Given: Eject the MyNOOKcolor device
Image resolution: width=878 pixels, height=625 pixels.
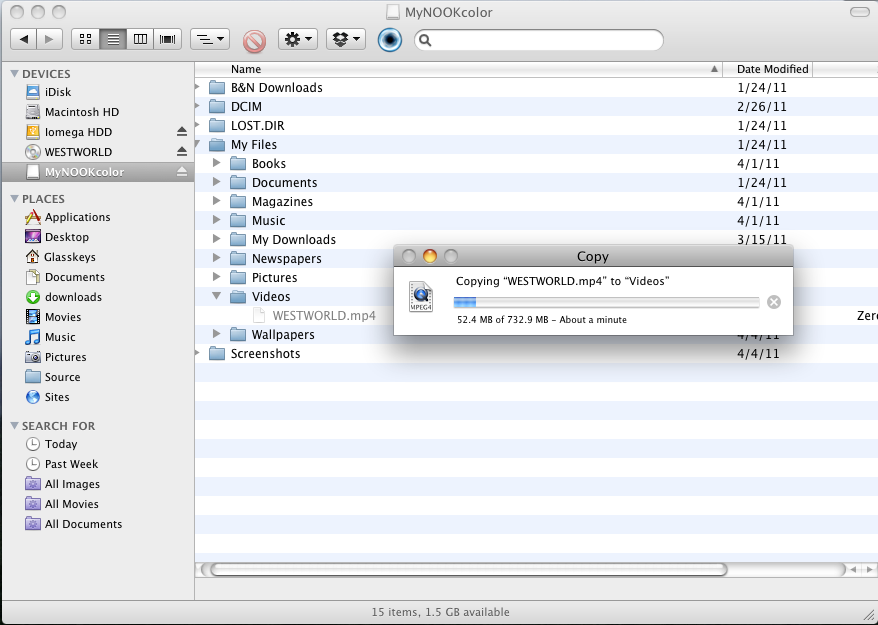Looking at the screenshot, I should (x=182, y=172).
